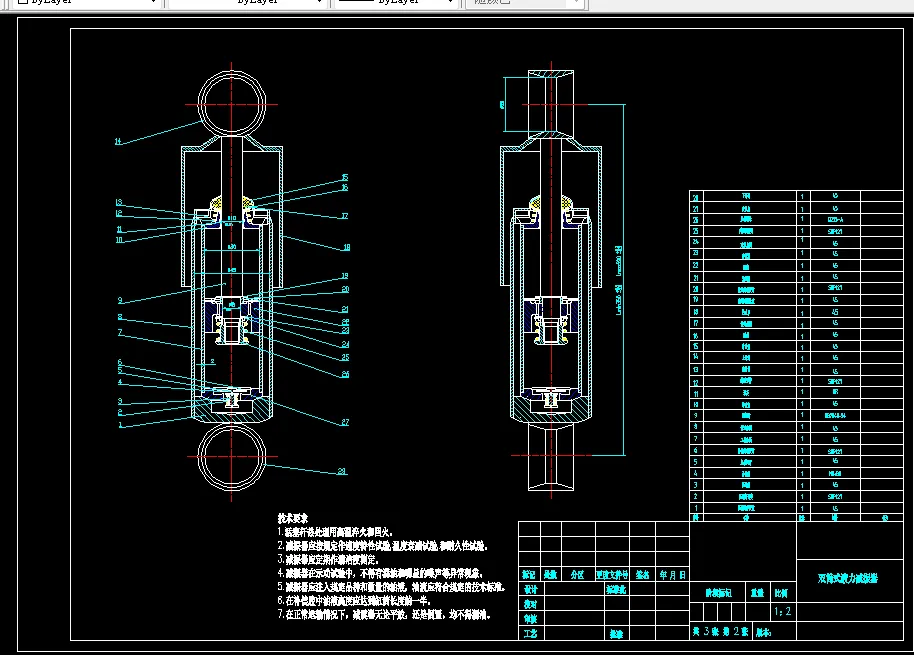
Task: Click the 比例 header cell in the title block
Action: (781, 593)
